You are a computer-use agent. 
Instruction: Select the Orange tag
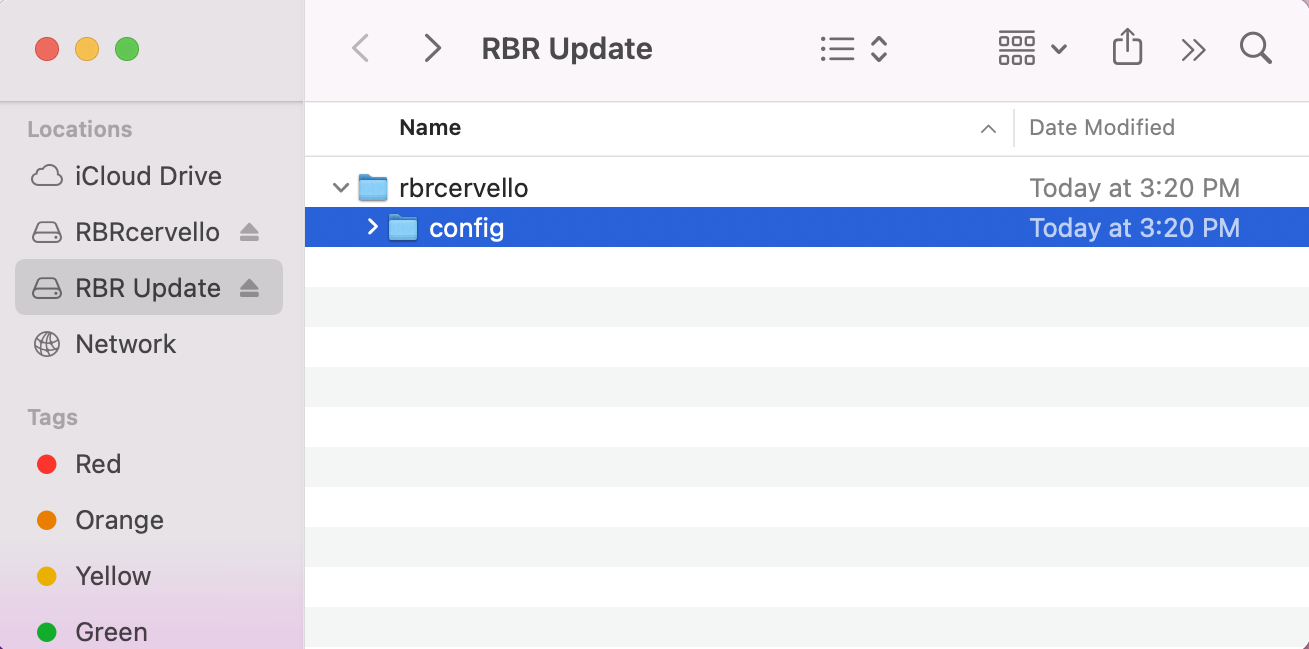[x=119, y=520]
